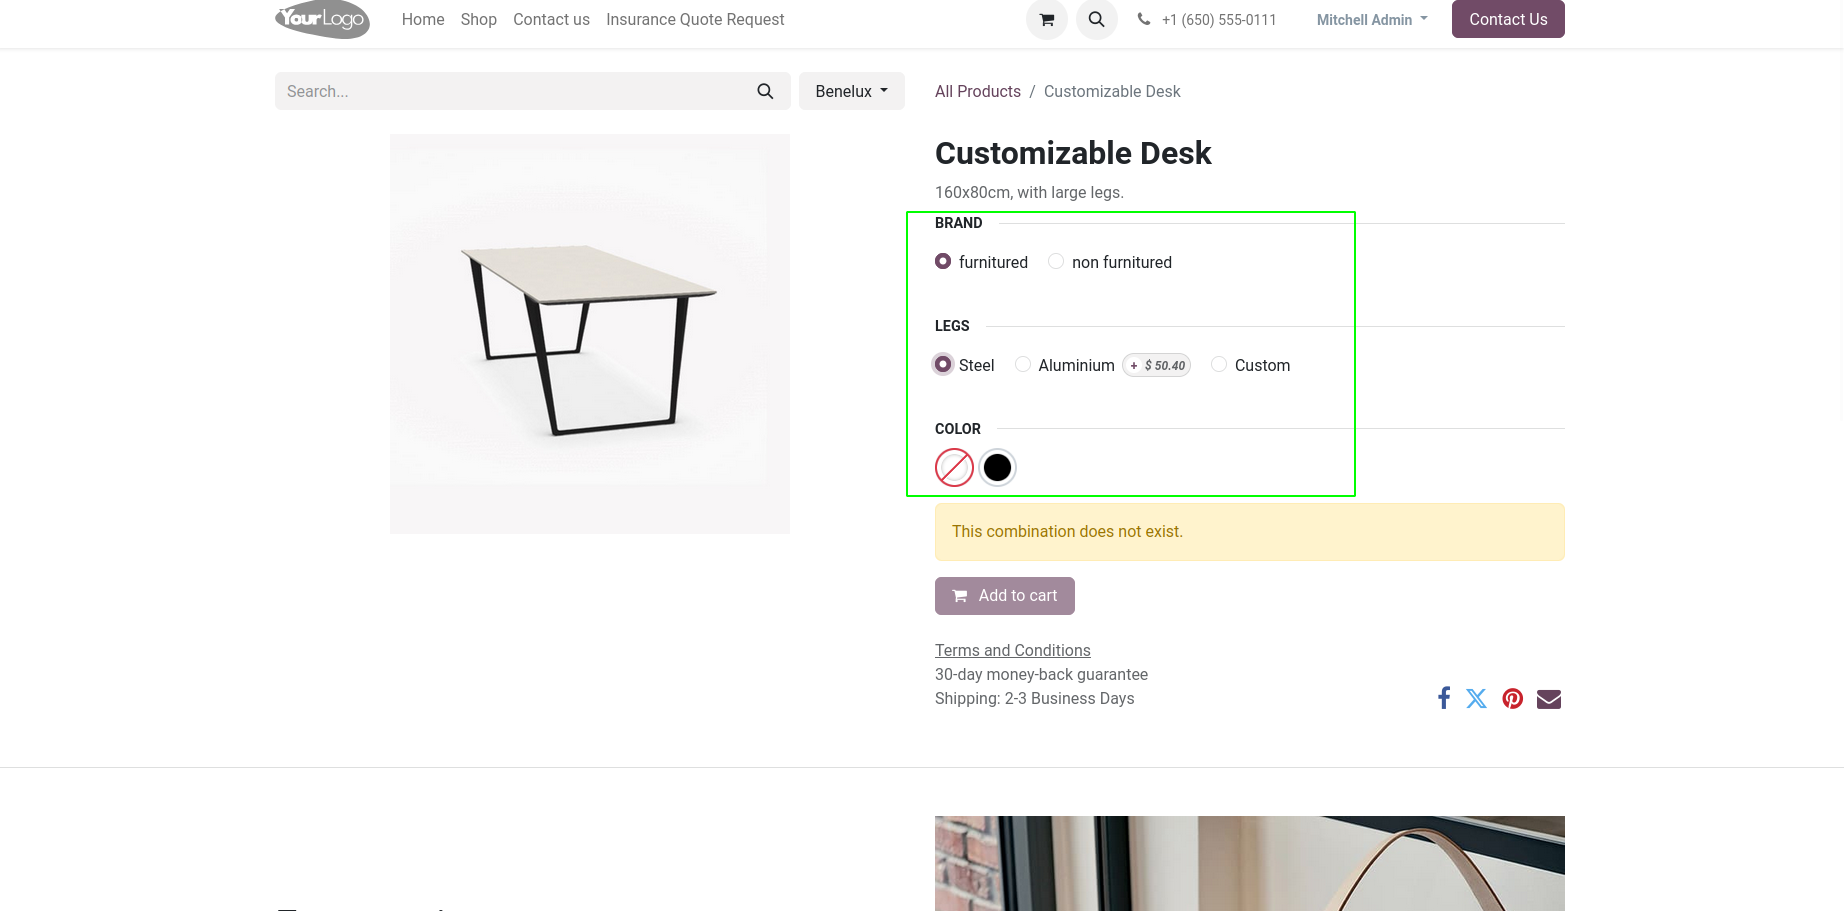Submit search with magnifier in search box
1844x911 pixels.
[x=765, y=91]
